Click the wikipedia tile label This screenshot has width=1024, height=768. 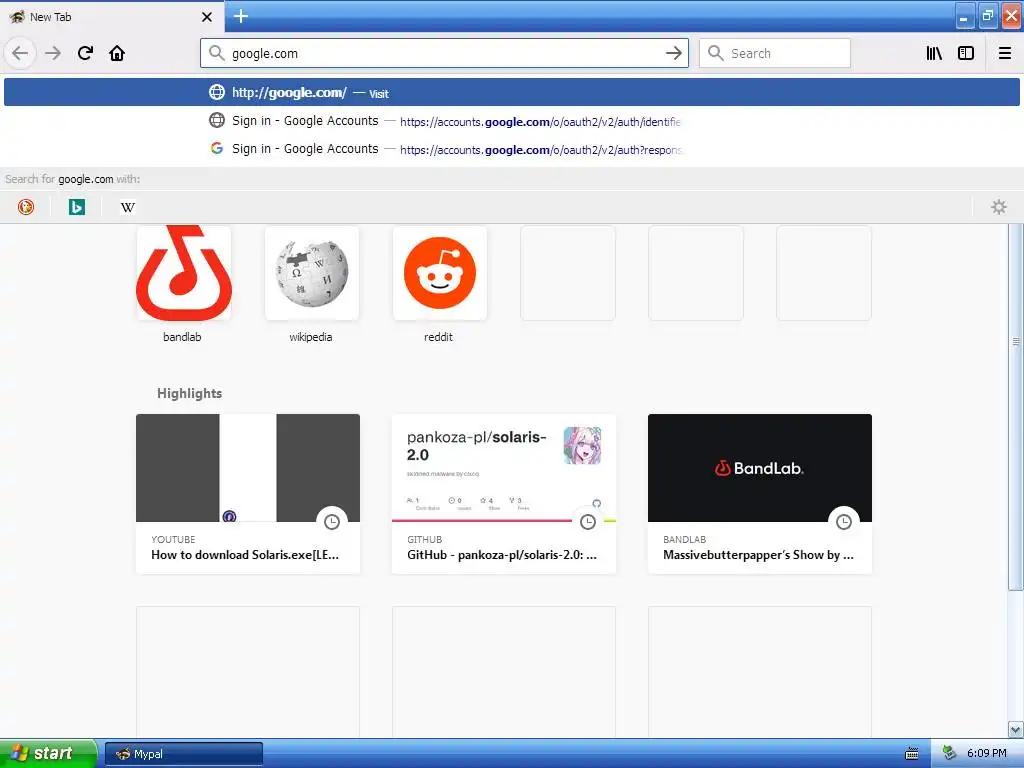point(311,337)
